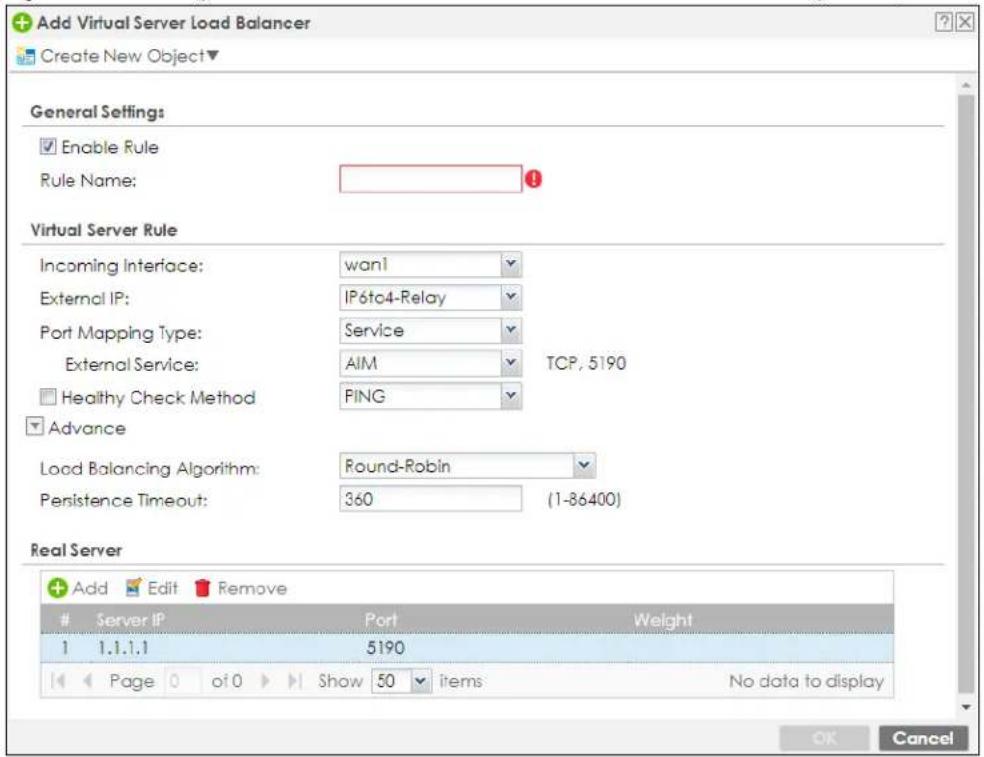Select the 1.1.1.1 server row

point(467,648)
